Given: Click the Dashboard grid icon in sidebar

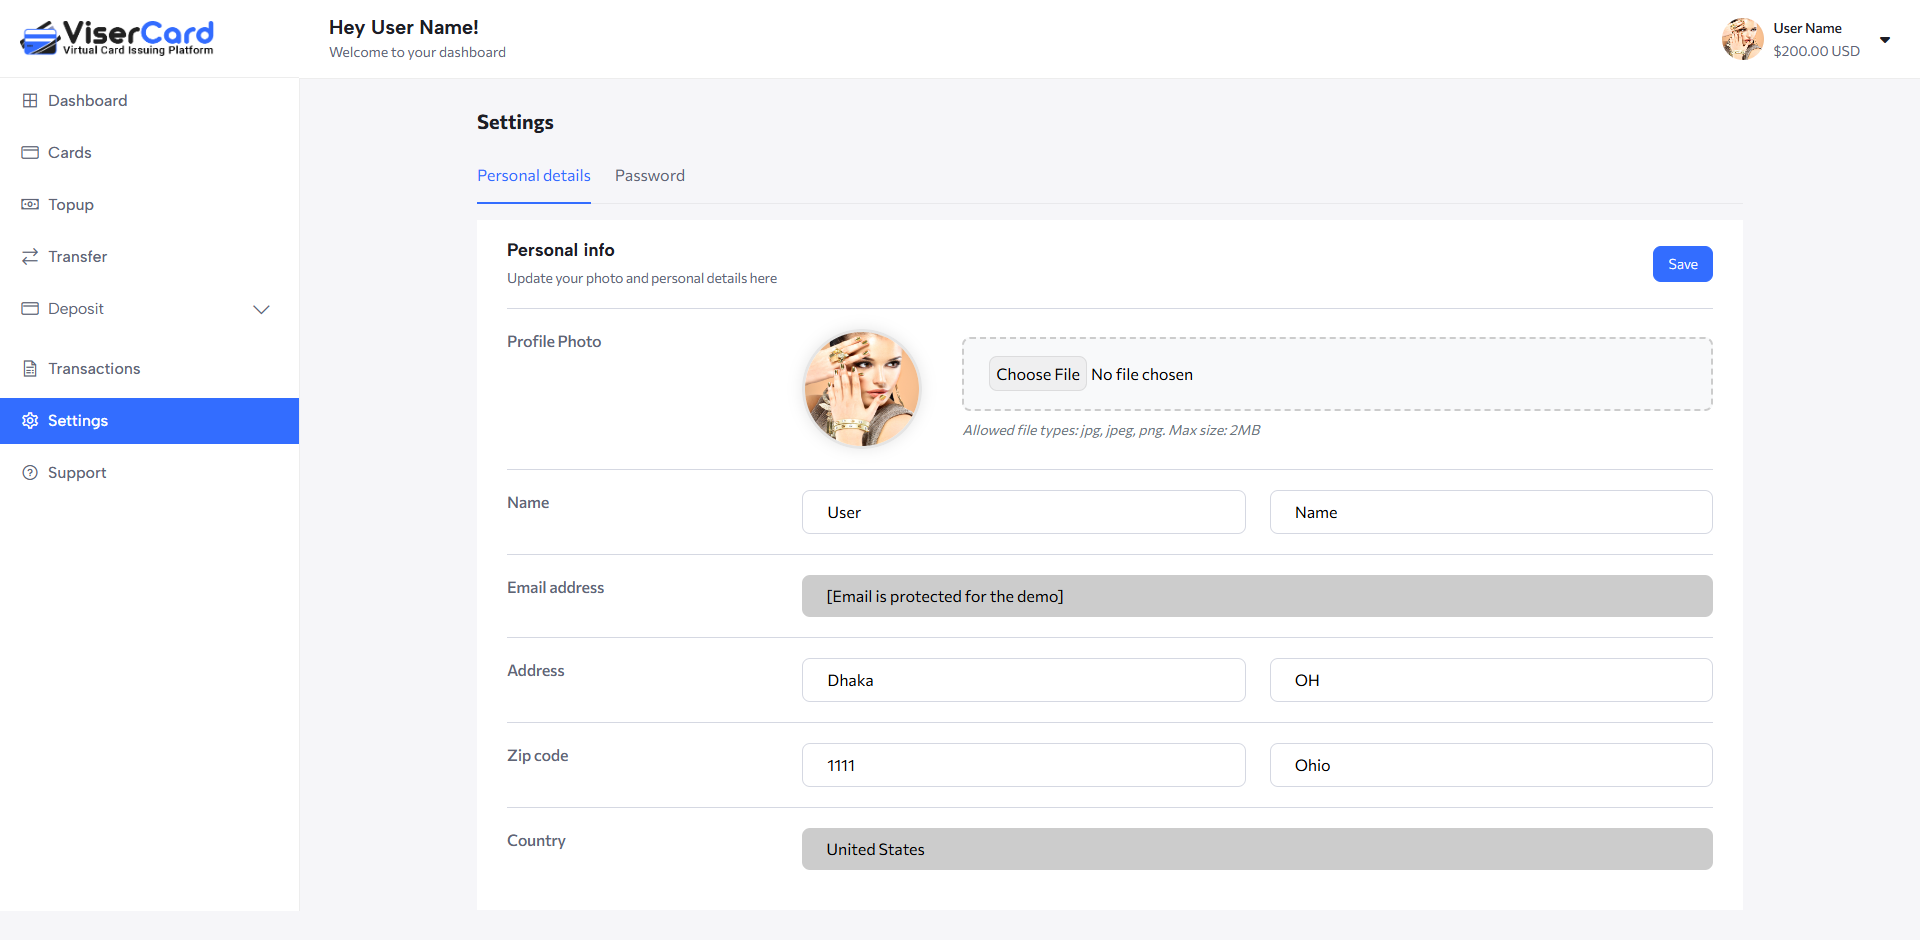Looking at the screenshot, I should 30,101.
